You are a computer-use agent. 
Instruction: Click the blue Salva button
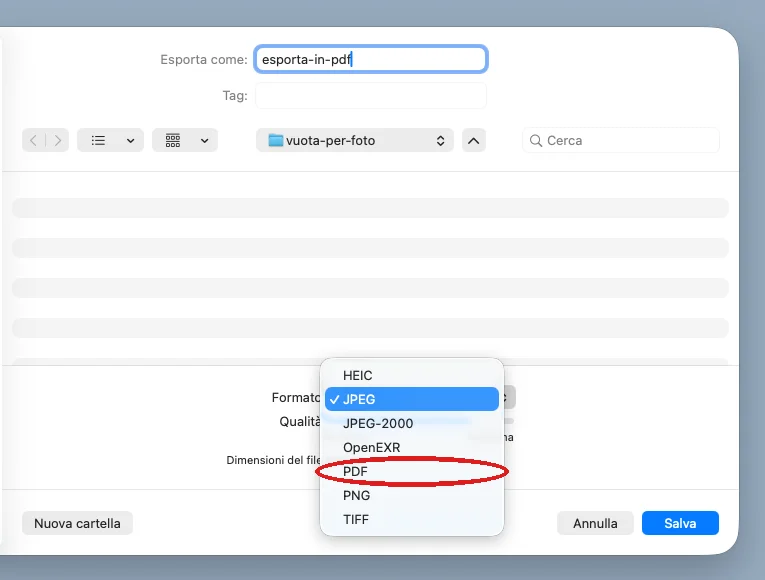coord(680,523)
